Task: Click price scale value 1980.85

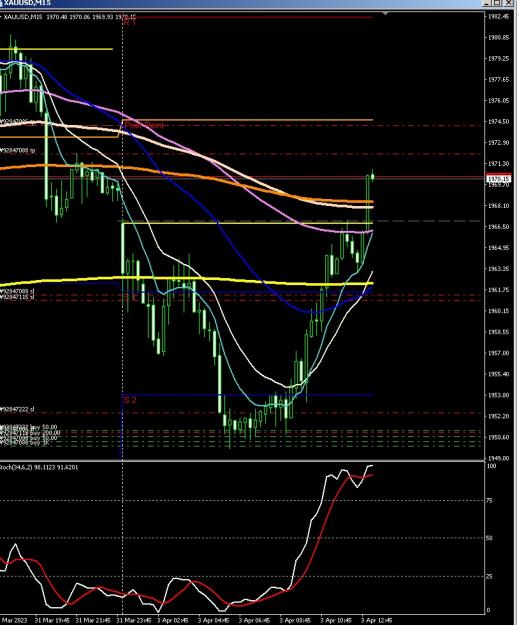Action: 498,37
